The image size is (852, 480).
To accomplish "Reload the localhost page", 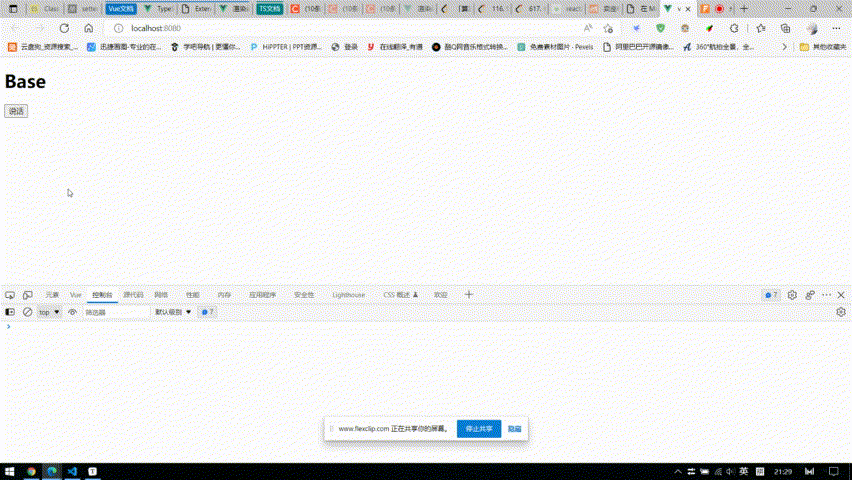I will click(x=64, y=28).
